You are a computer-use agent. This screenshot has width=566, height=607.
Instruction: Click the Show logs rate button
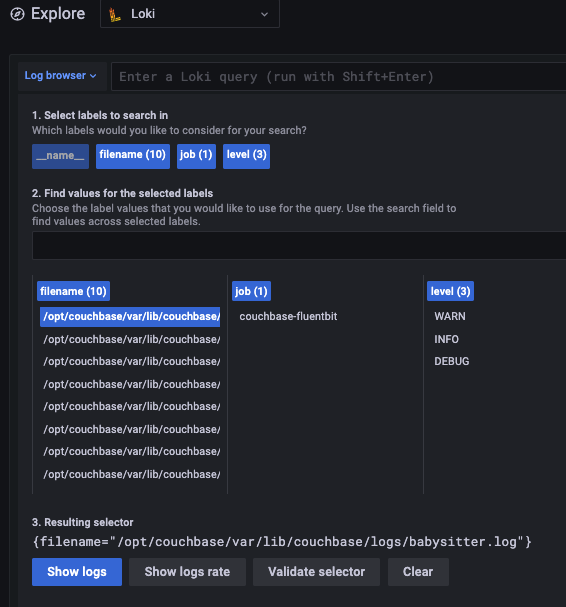point(187,572)
